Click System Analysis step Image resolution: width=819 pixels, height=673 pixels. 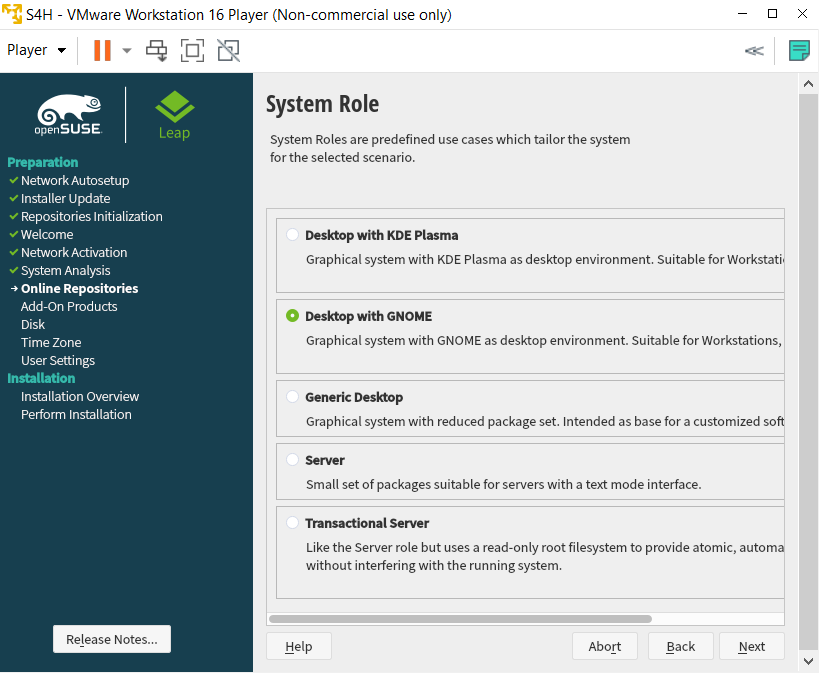[x=65, y=271]
